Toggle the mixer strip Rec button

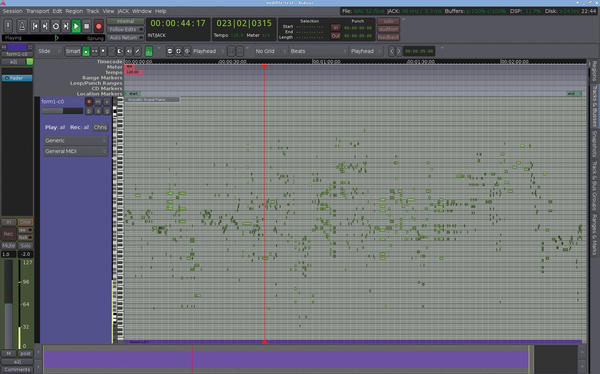coord(8,234)
